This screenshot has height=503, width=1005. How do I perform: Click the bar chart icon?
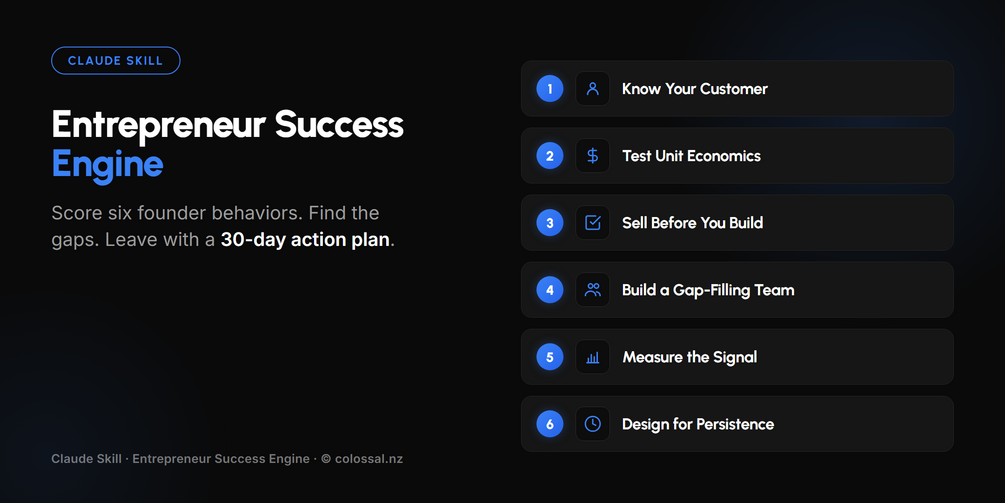click(592, 357)
